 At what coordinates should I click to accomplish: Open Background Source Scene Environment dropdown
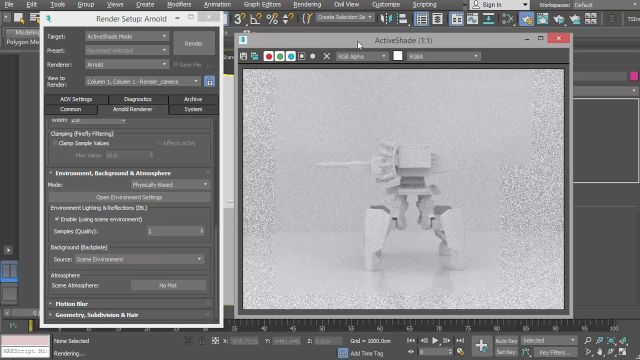coord(139,259)
